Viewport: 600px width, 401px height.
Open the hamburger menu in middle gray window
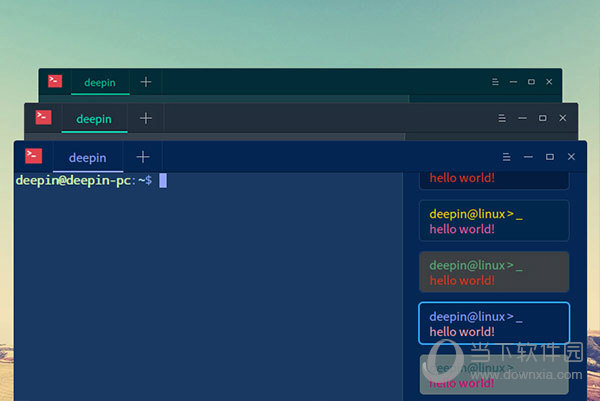(x=502, y=118)
